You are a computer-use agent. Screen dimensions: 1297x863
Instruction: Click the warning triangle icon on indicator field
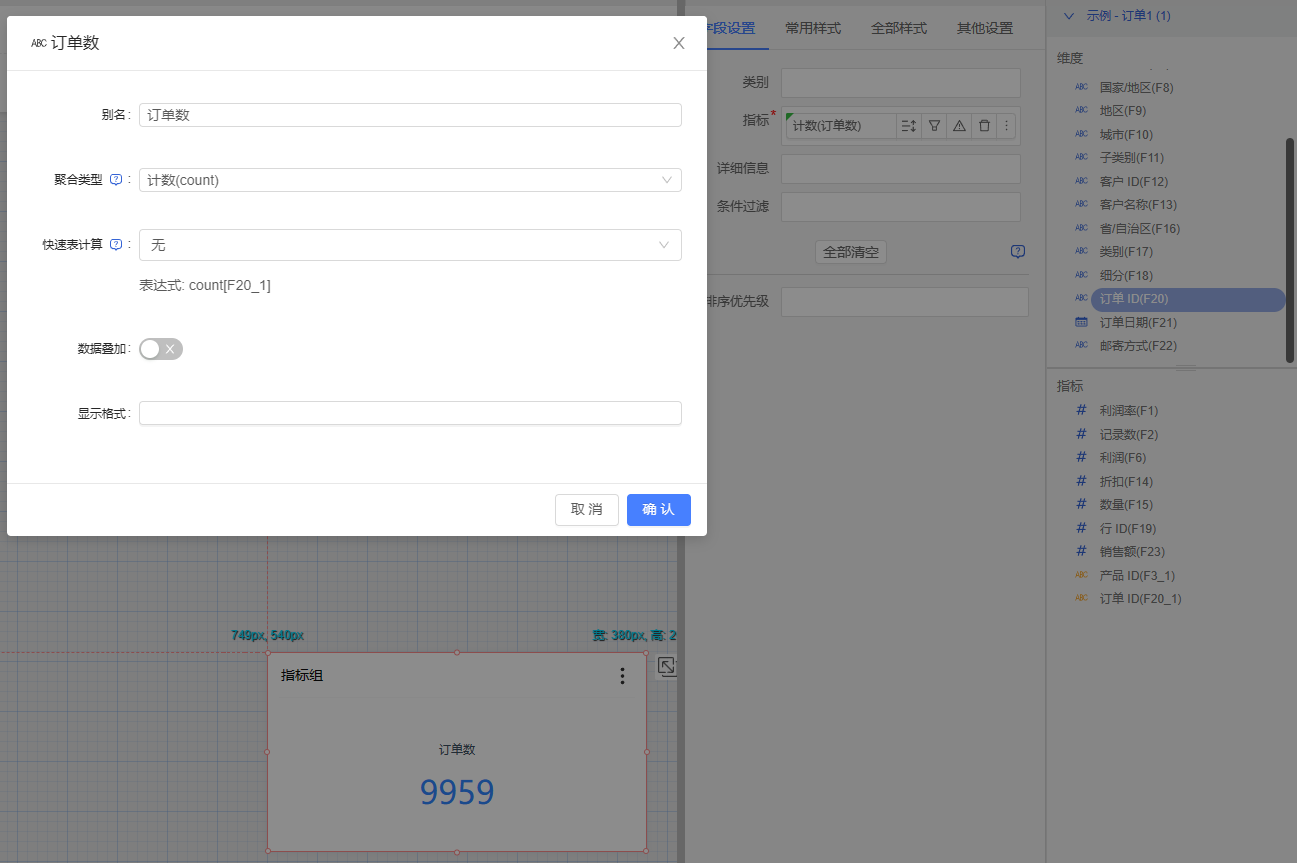pyautogui.click(x=959, y=126)
